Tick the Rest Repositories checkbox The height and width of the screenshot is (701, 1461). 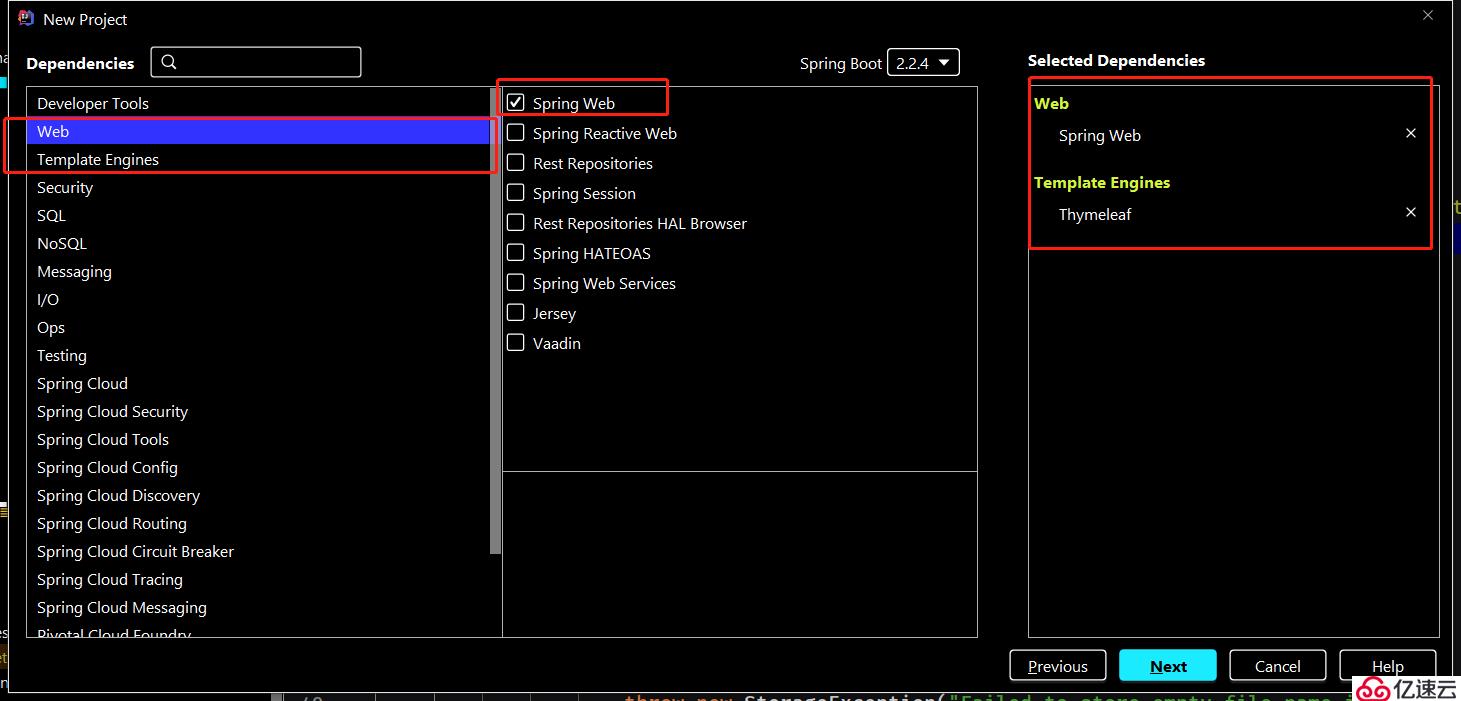tap(516, 162)
